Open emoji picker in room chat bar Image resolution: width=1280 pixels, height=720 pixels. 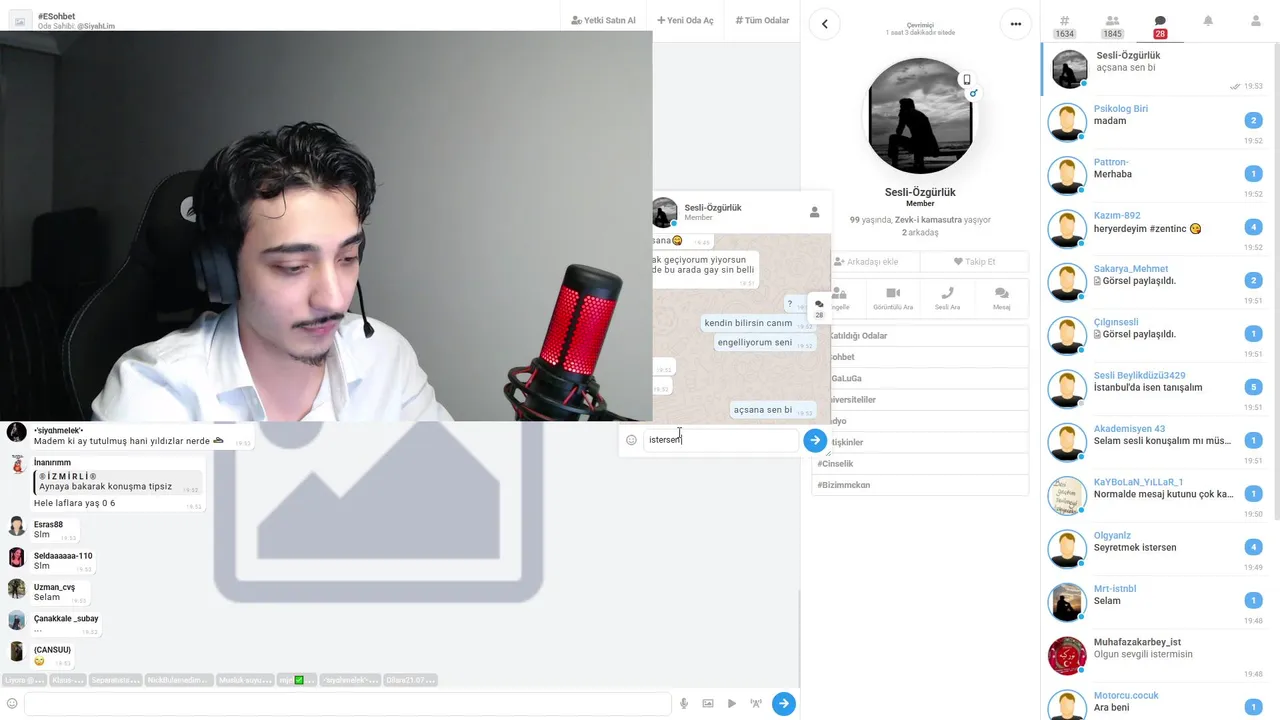[x=12, y=704]
